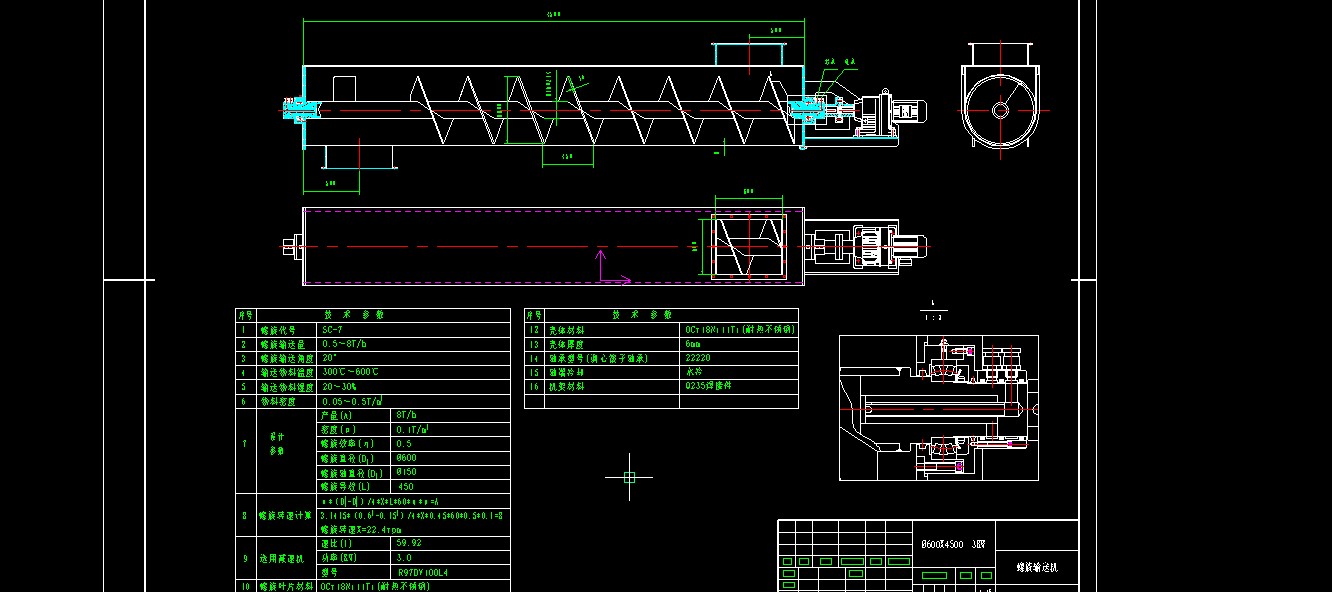This screenshot has width=1332, height=592.
Task: Click the bearing detail view at scale 1:2
Action: pos(938,408)
